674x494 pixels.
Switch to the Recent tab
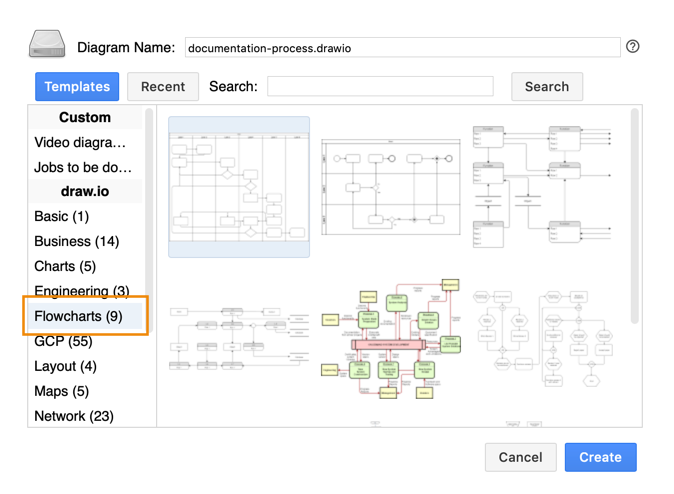[x=163, y=86]
